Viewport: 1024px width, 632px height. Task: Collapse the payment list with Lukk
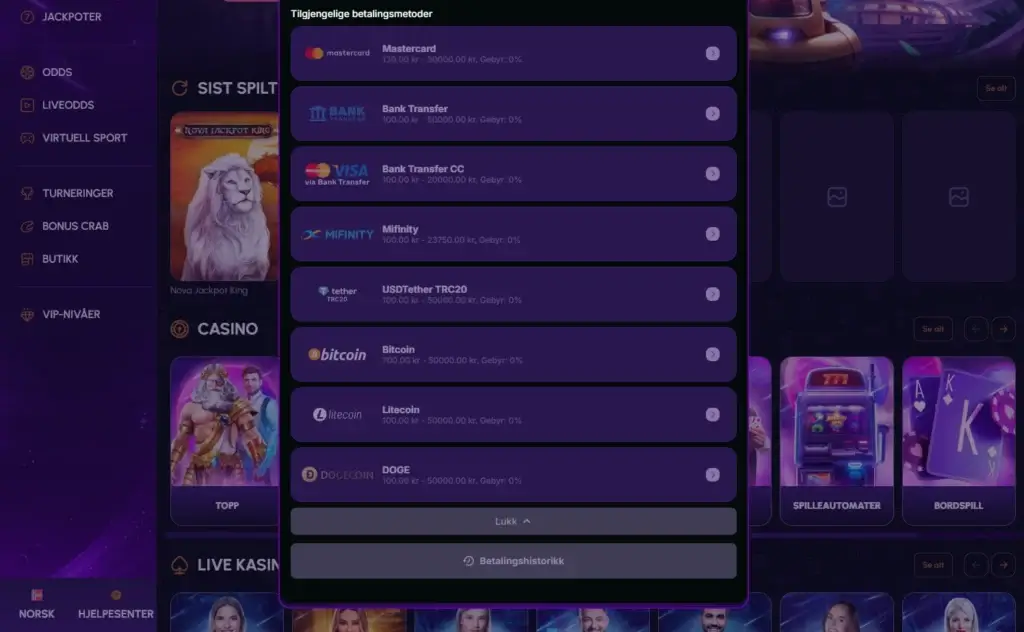click(513, 521)
